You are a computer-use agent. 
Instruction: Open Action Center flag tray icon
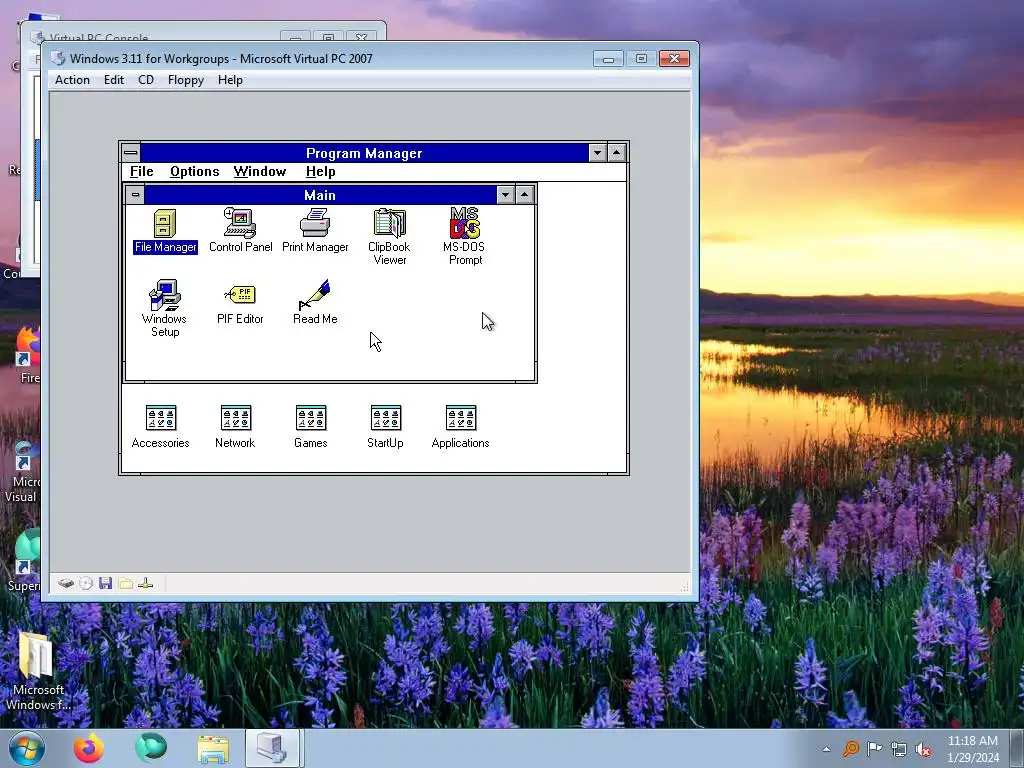point(874,748)
